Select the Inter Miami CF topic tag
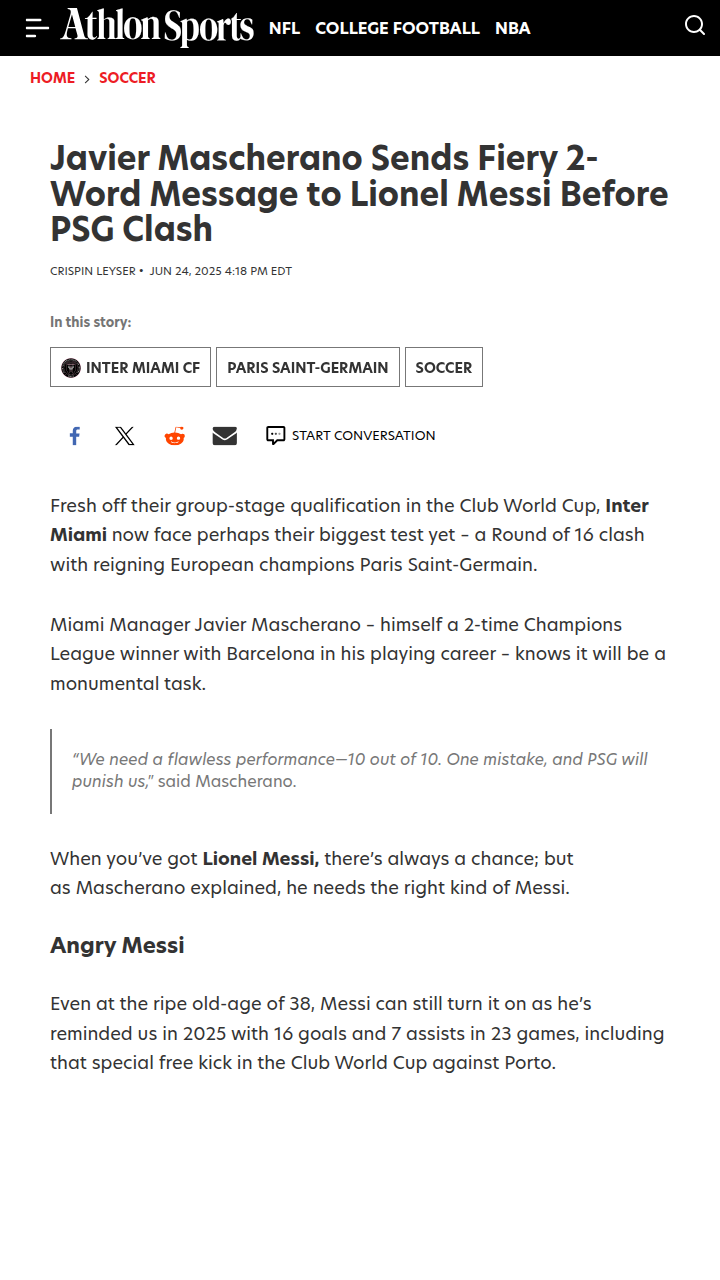This screenshot has height=1280, width=720. click(130, 367)
